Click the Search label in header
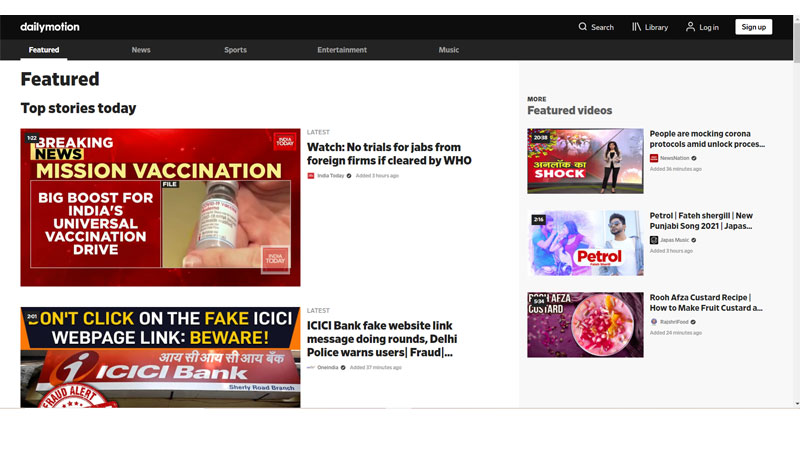Viewport: 800px width, 450px height. 603,28
